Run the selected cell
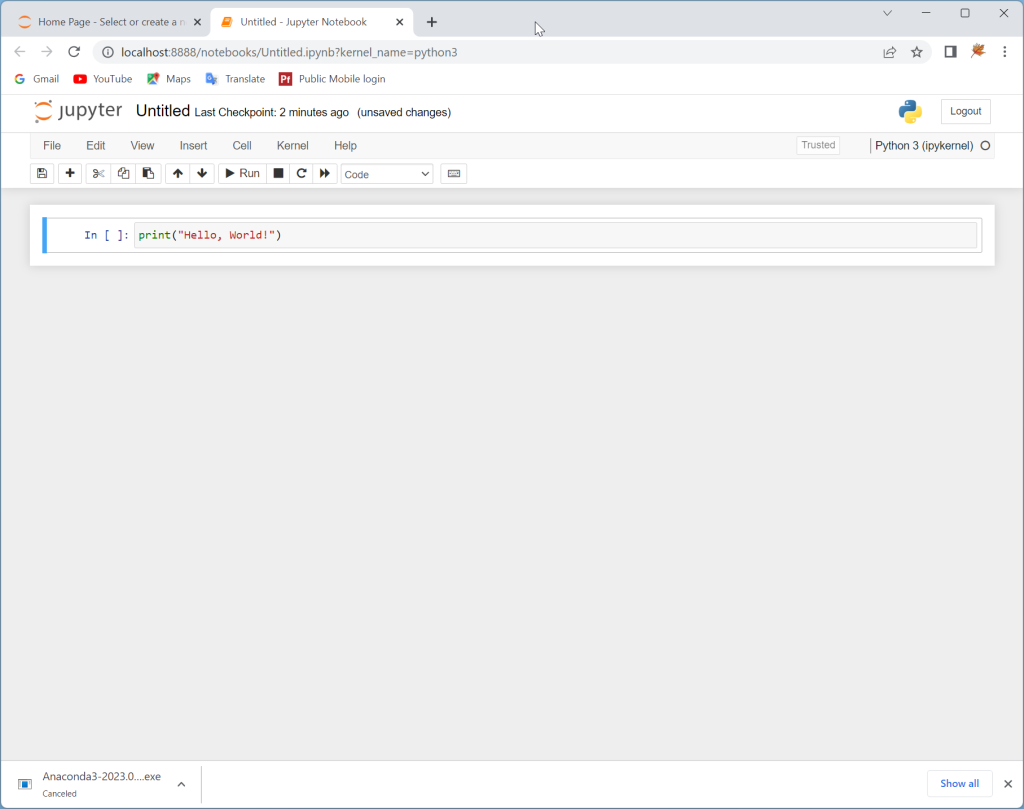Image resolution: width=1024 pixels, height=809 pixels. pyautogui.click(x=242, y=174)
